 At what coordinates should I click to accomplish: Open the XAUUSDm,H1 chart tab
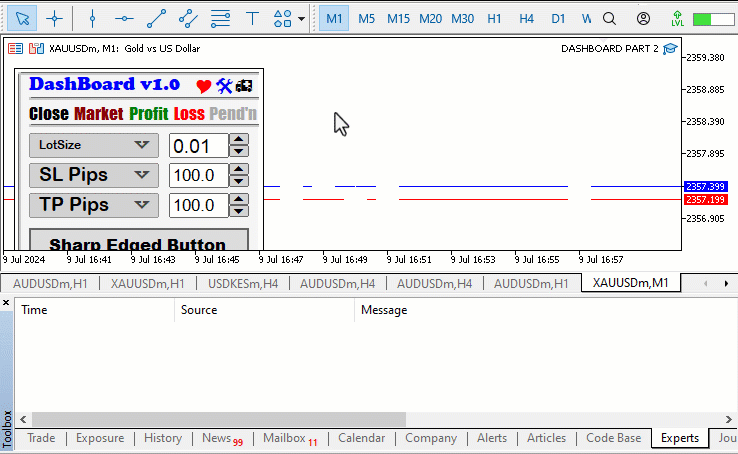click(x=147, y=284)
